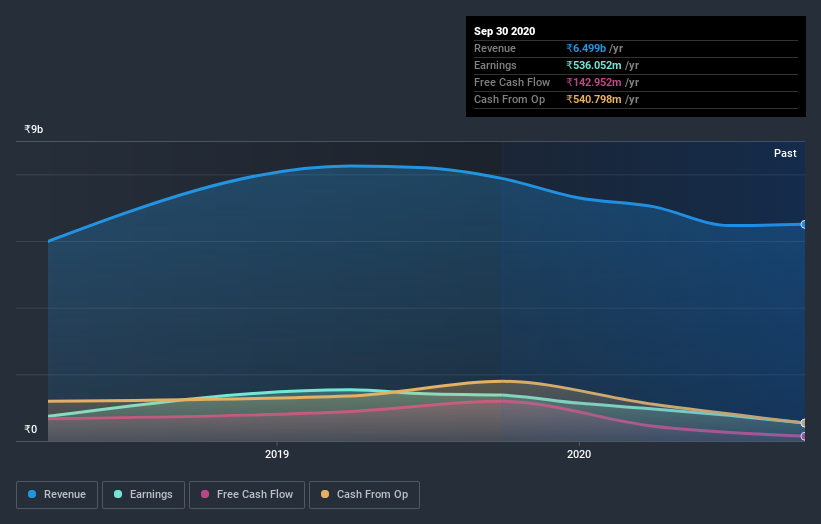The height and width of the screenshot is (524, 821).
Task: Click the Earnings label in tooltip
Action: (x=495, y=65)
